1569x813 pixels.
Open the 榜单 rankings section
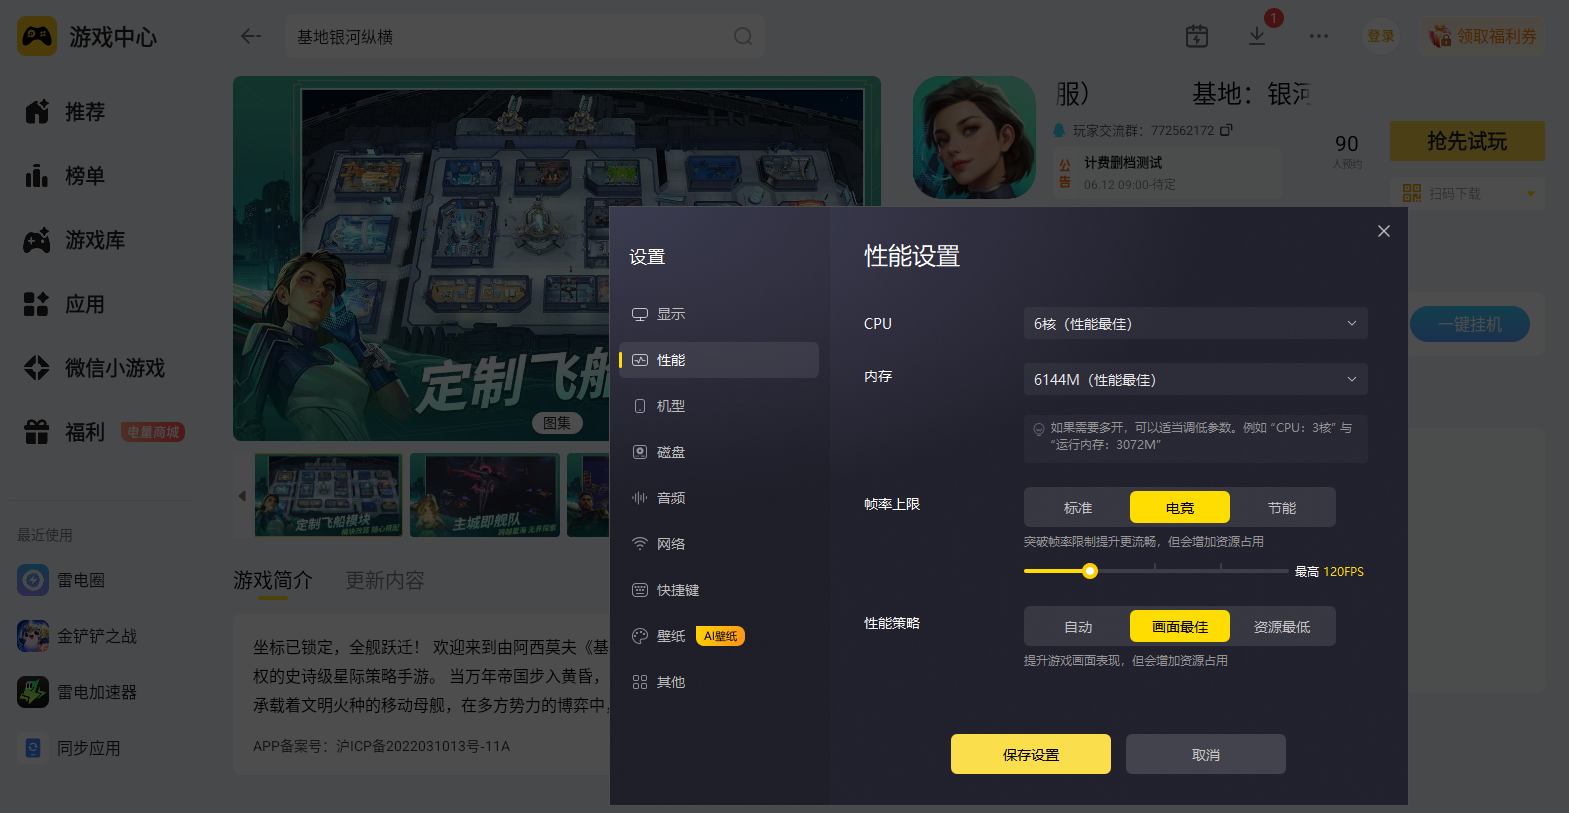pyautogui.click(x=66, y=176)
